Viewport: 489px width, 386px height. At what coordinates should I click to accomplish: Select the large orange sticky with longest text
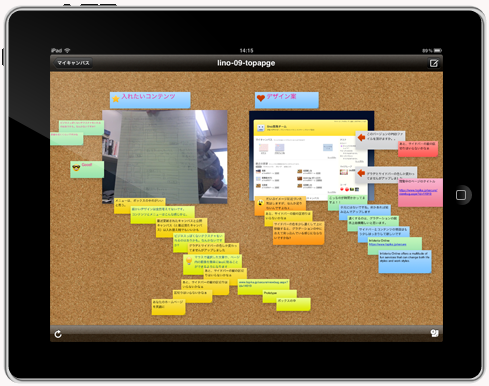(x=298, y=233)
